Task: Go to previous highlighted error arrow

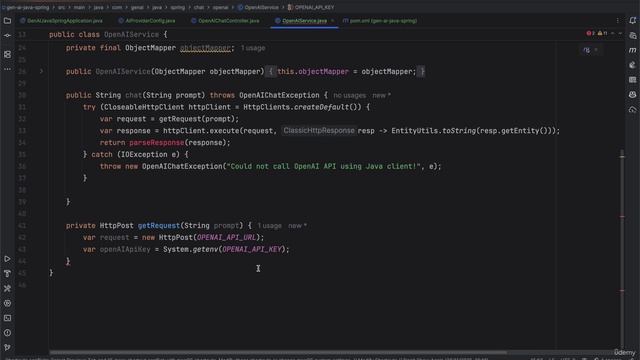Action: tap(613, 33)
